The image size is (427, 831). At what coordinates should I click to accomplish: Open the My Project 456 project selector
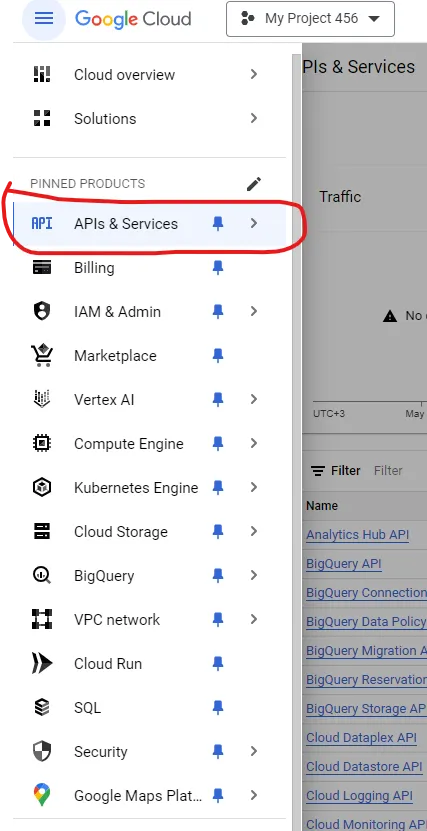pyautogui.click(x=310, y=19)
